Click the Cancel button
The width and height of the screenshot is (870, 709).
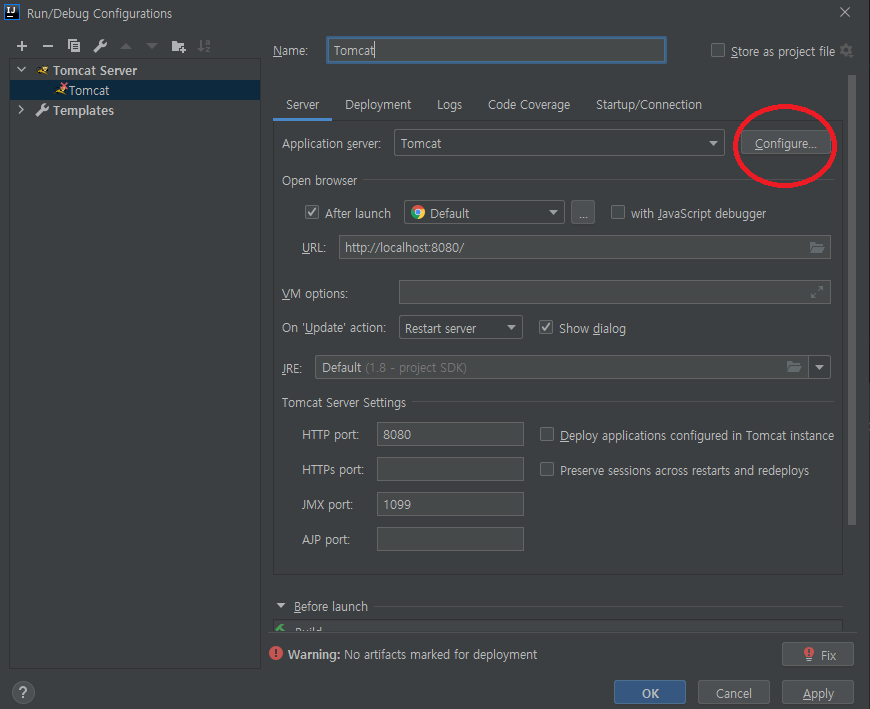tap(734, 692)
